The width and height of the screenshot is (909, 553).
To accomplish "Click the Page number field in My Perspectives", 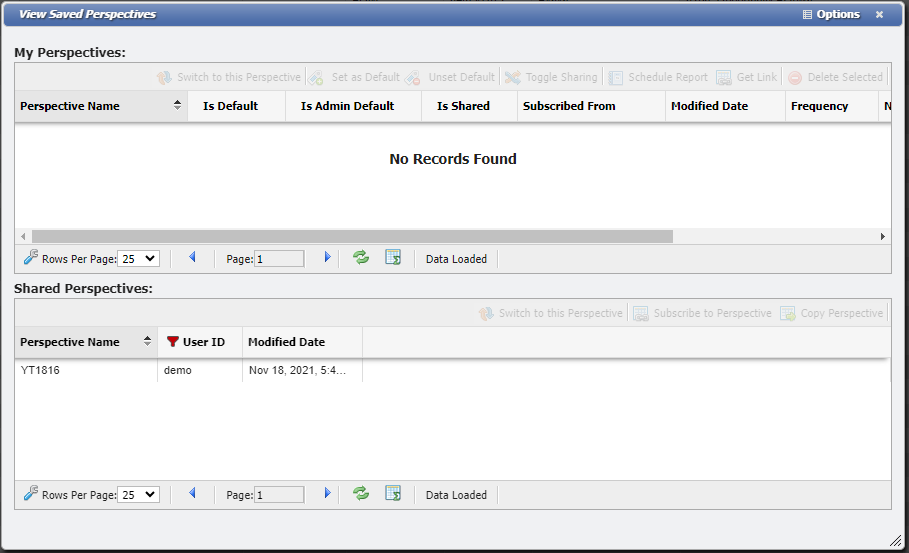I will [x=279, y=259].
